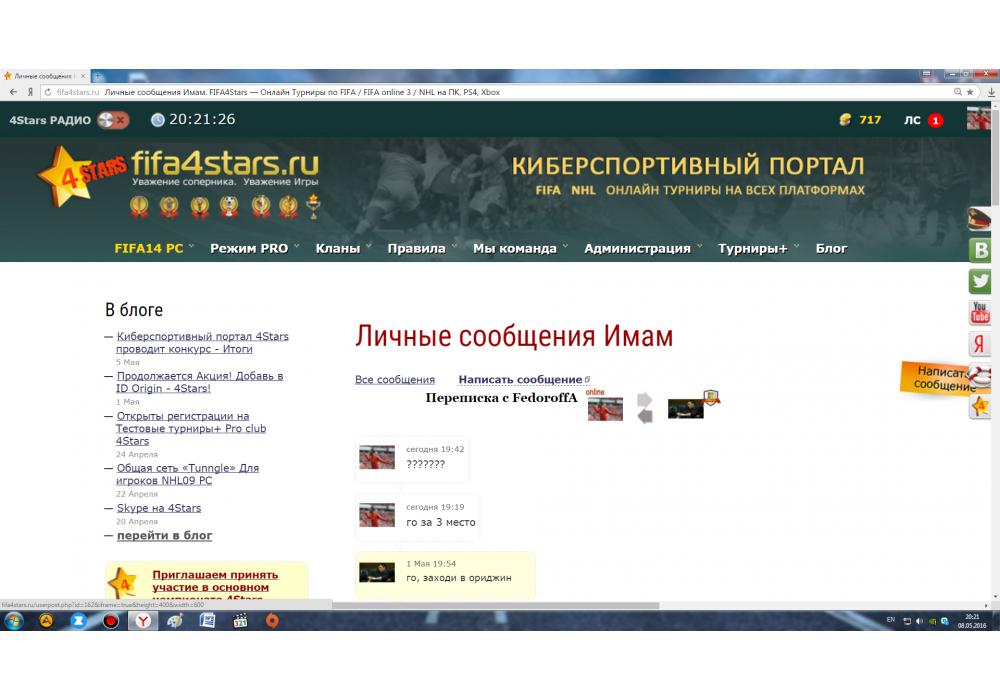1000x700 pixels.
Task: Open the Правила menu item
Action: point(416,248)
